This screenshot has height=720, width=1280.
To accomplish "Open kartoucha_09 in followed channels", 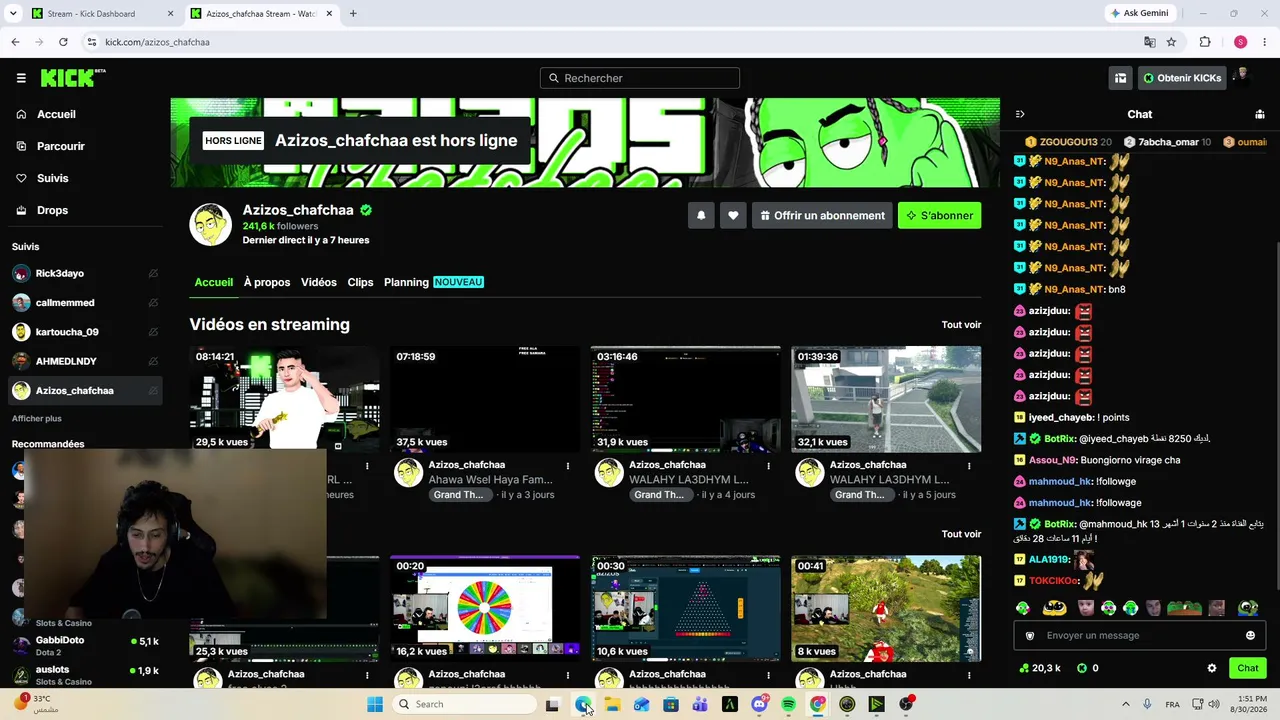I will click(x=85, y=332).
